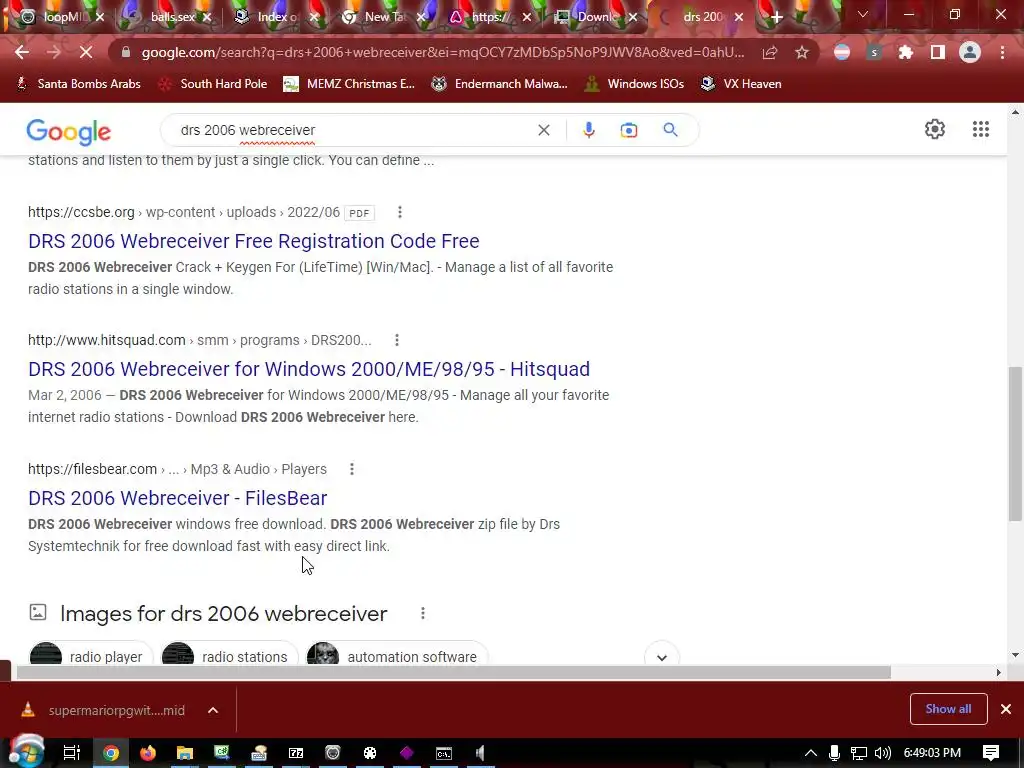Click the scroll right arrow of the horizontal scrollbar
This screenshot has height=768, width=1024.
click(x=999, y=673)
